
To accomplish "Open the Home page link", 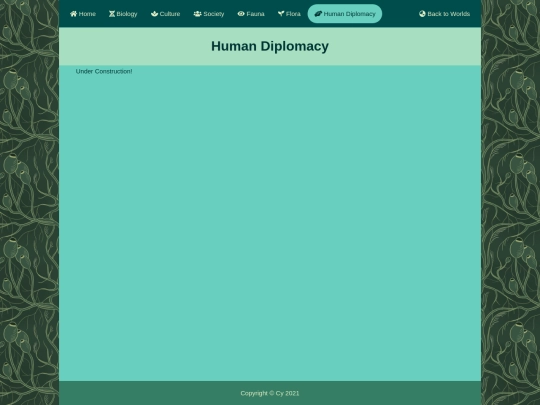I will click(83, 14).
